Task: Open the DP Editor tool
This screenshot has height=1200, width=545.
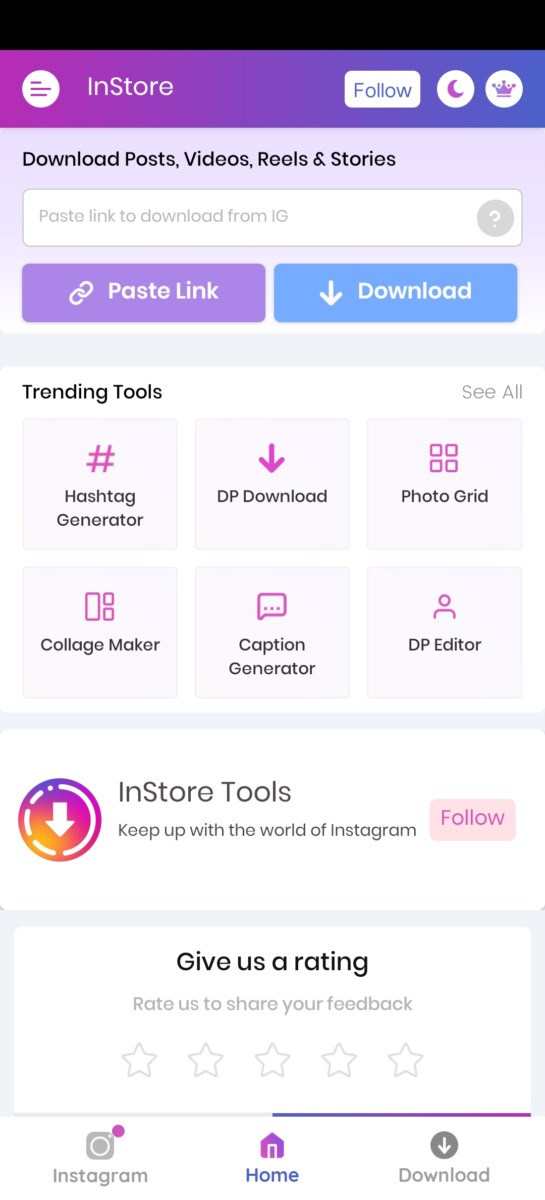Action: 444,632
